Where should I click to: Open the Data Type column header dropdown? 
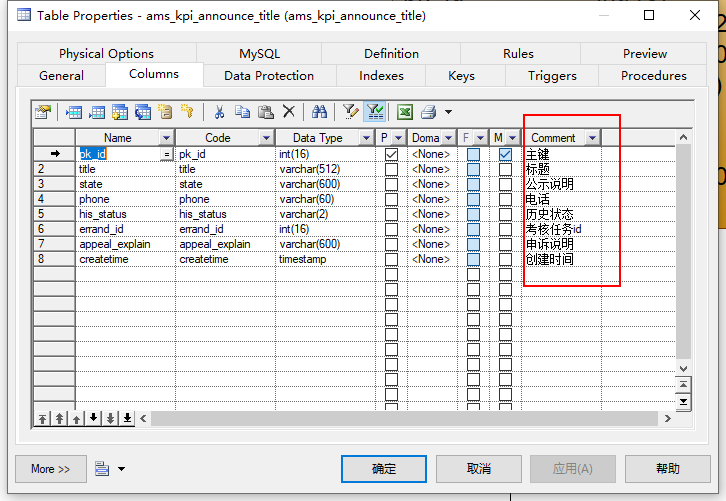click(x=366, y=138)
